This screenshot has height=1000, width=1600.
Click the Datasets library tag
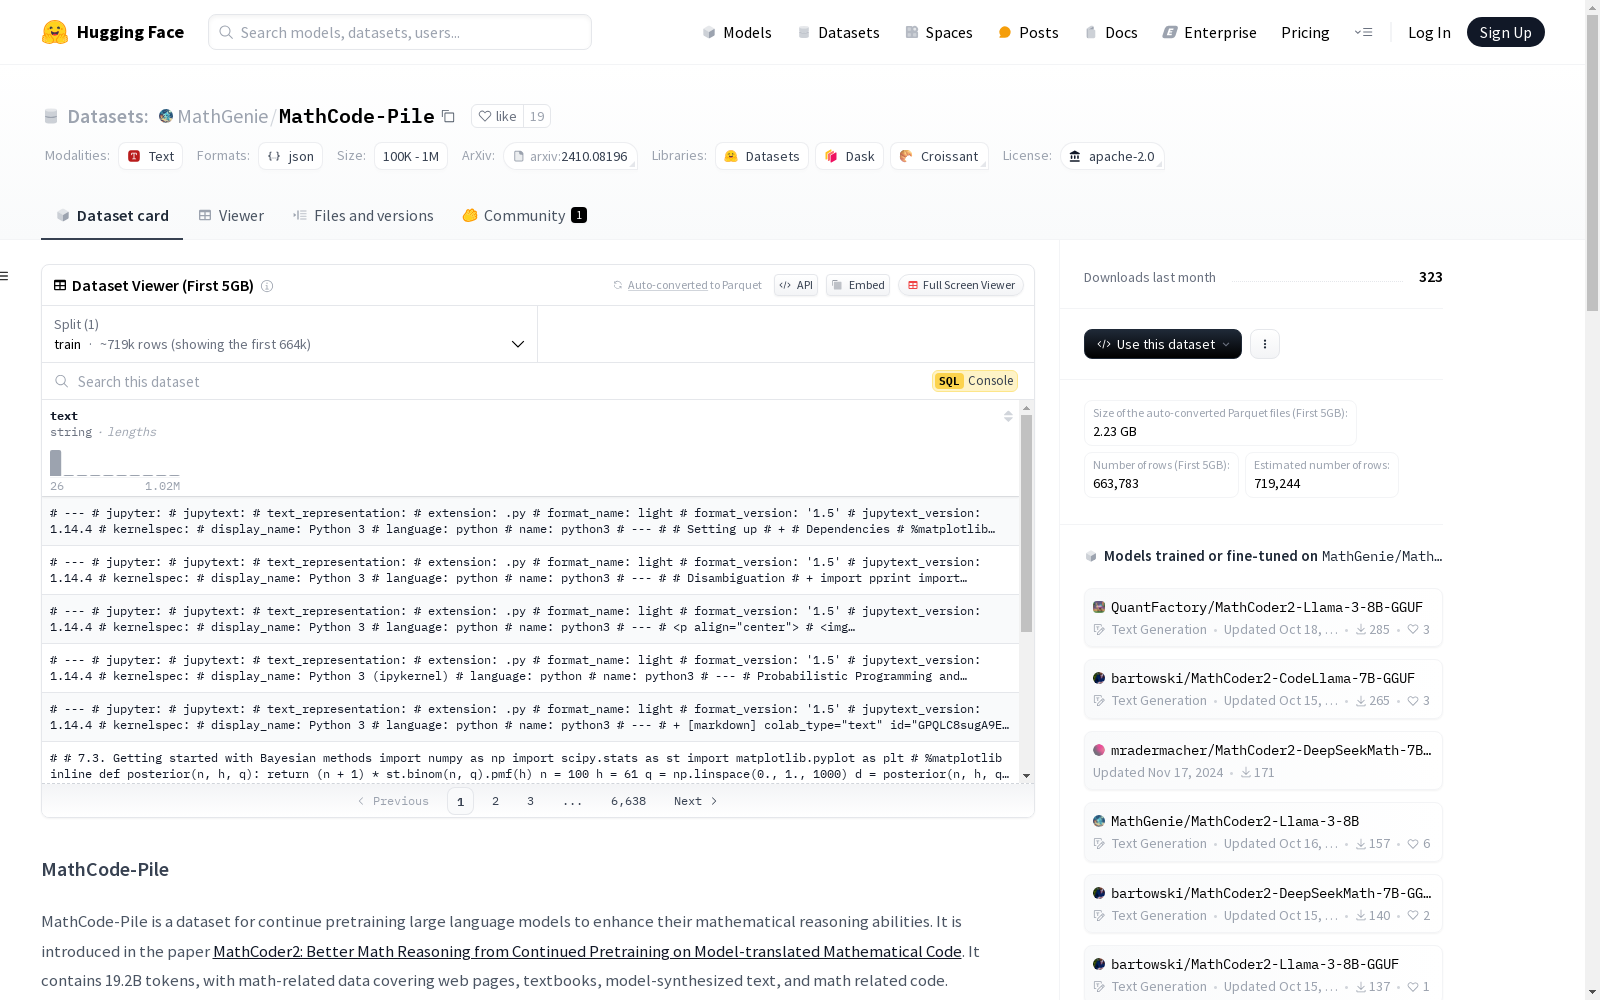click(x=762, y=156)
